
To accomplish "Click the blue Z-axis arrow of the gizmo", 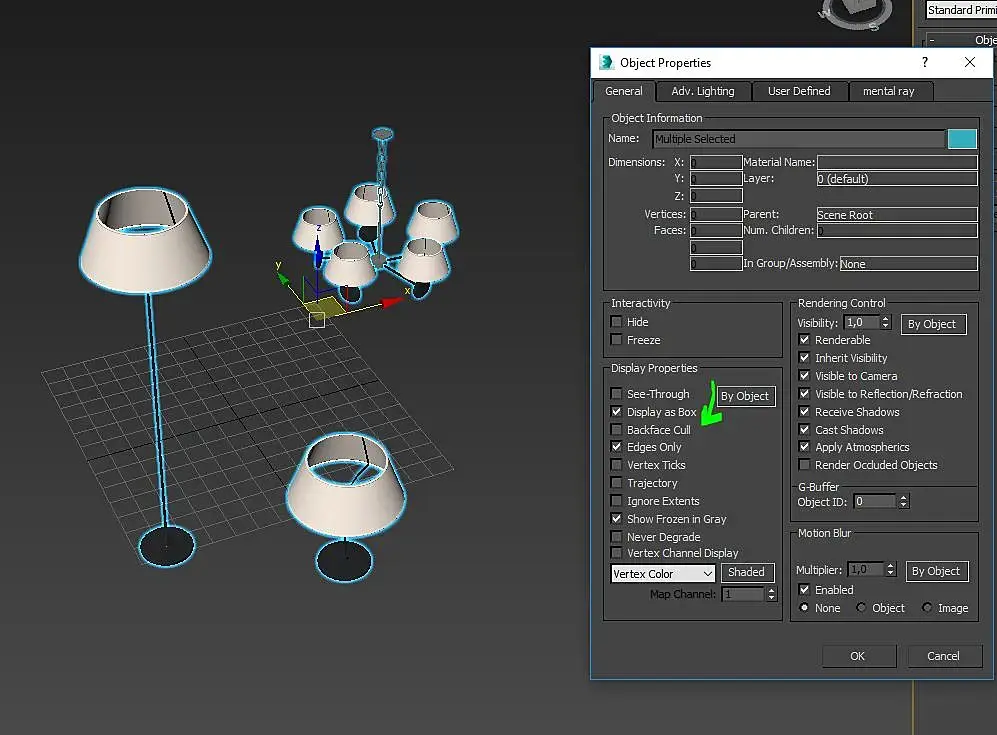I will click(318, 253).
